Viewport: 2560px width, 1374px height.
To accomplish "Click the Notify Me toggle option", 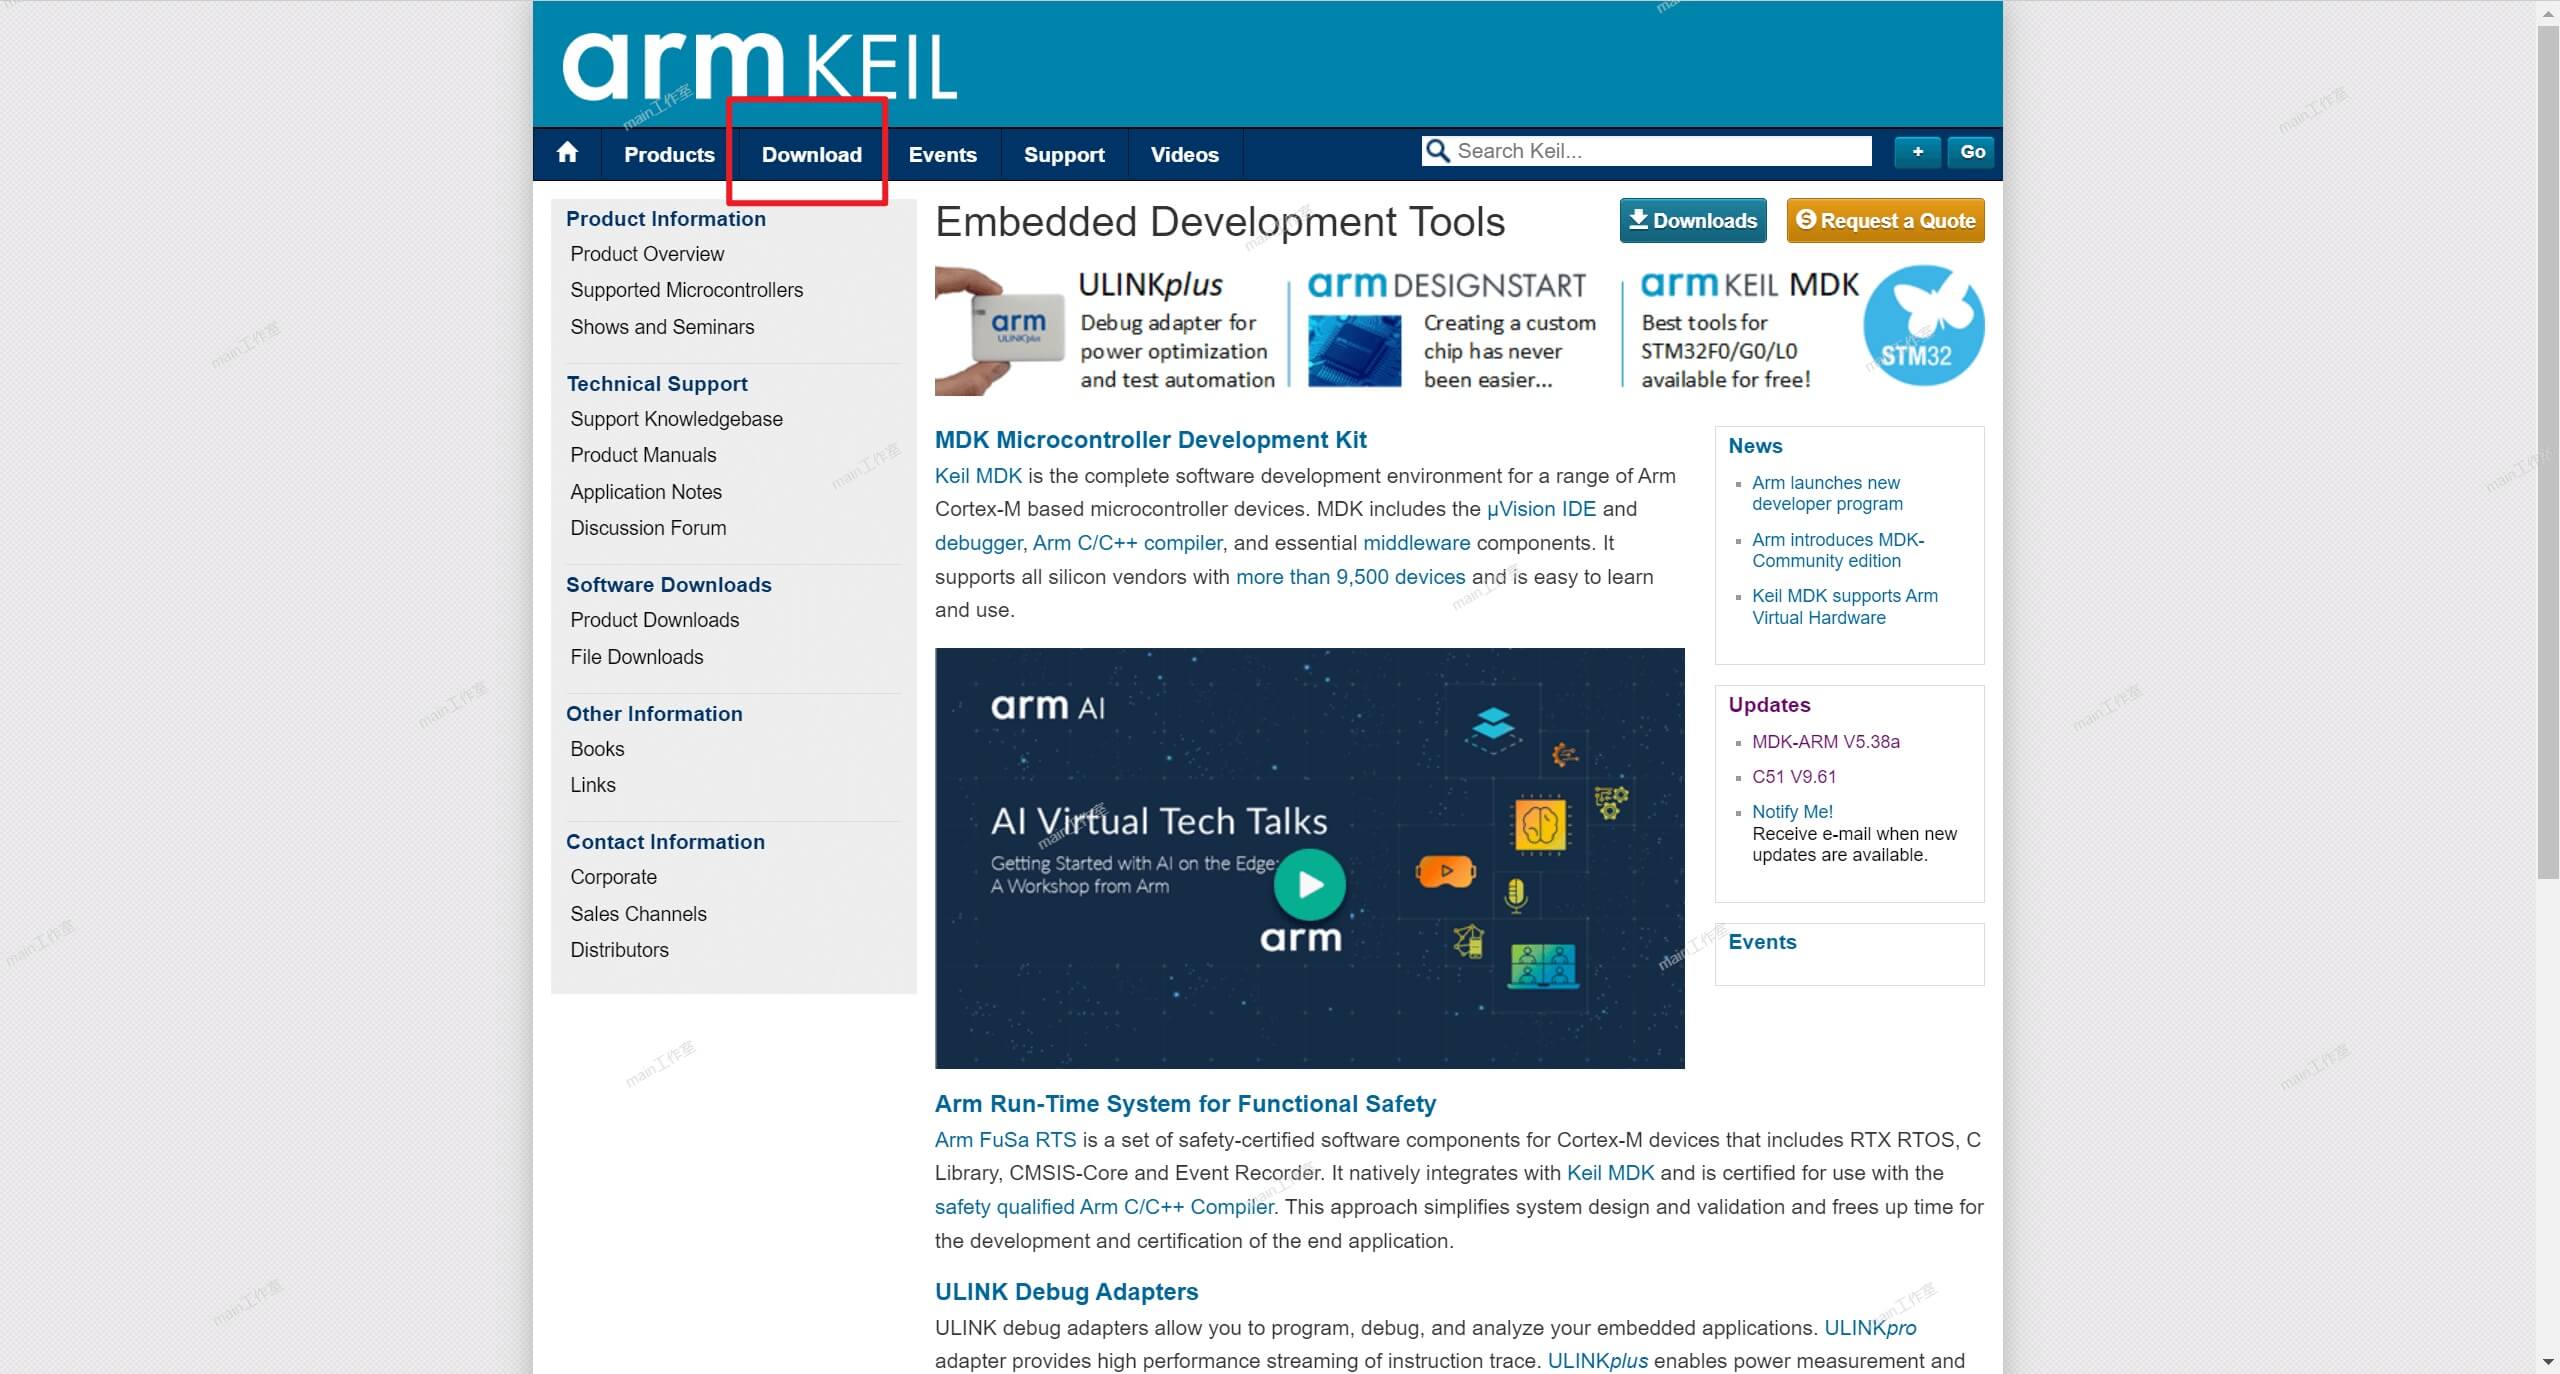I will click(x=1791, y=811).
